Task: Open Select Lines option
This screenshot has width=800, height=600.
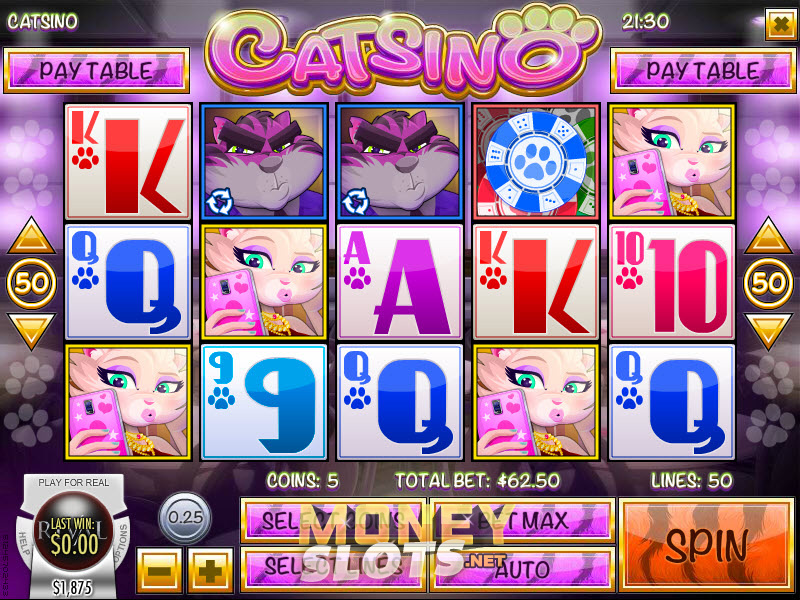Action: [x=333, y=569]
